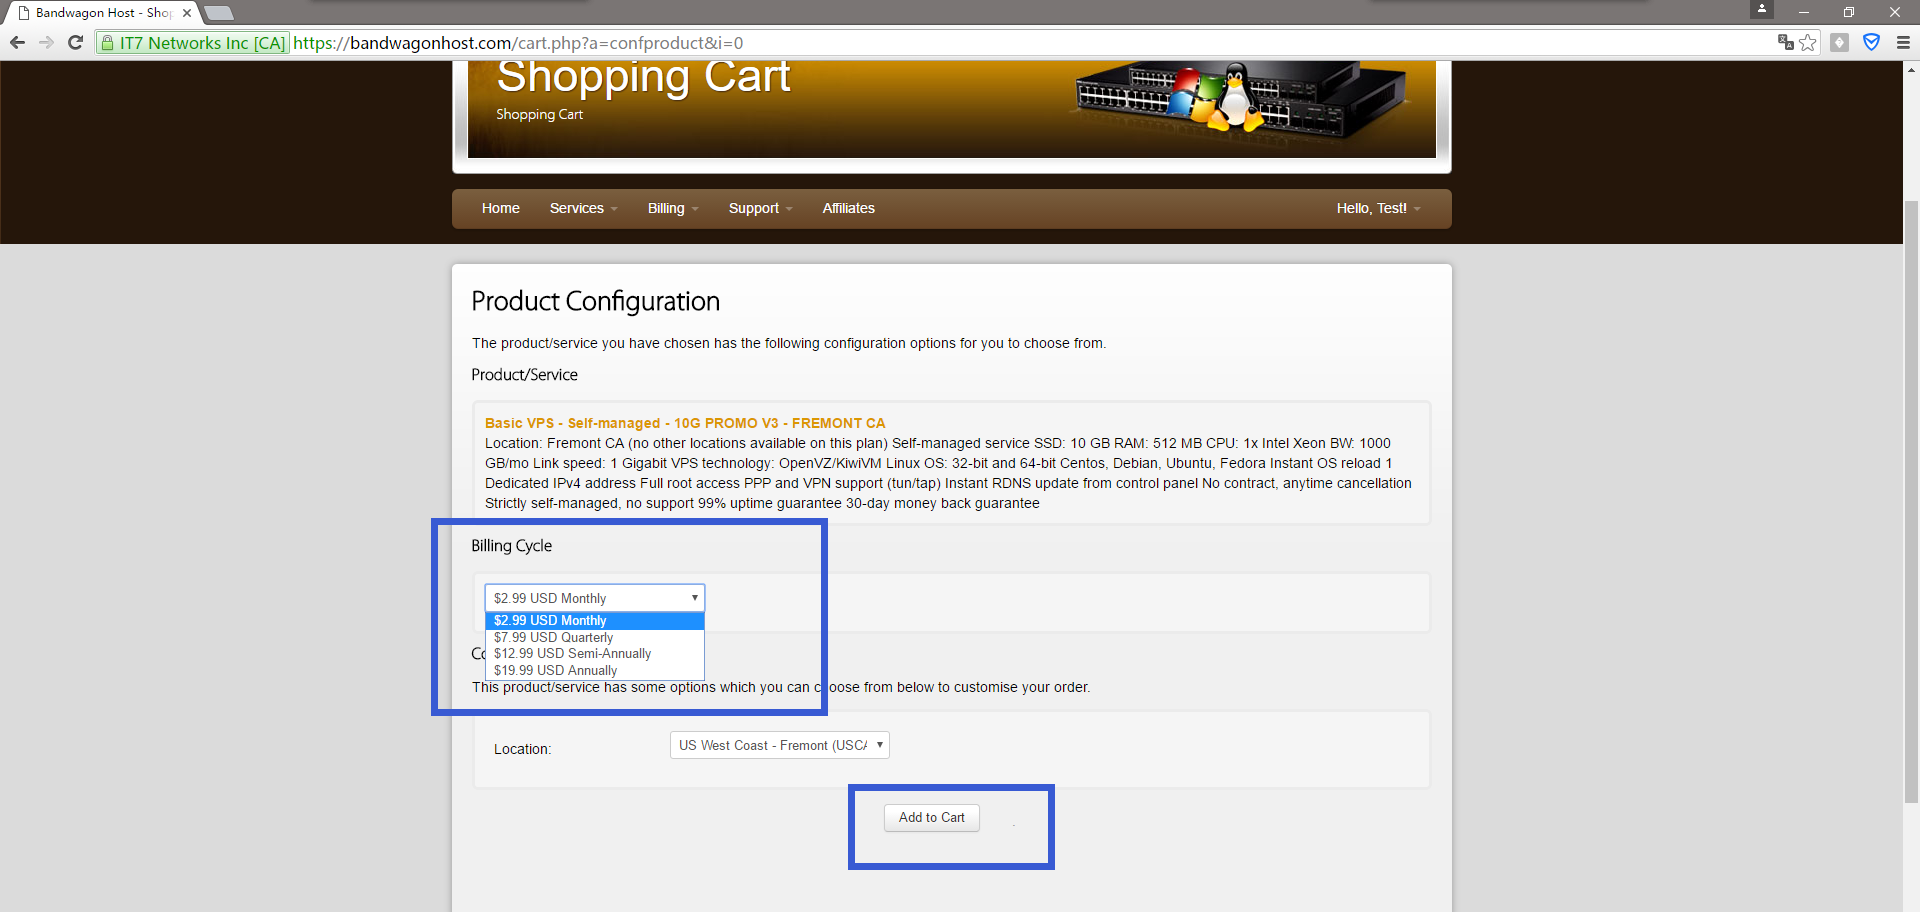Expand the Billing menu

pos(672,208)
